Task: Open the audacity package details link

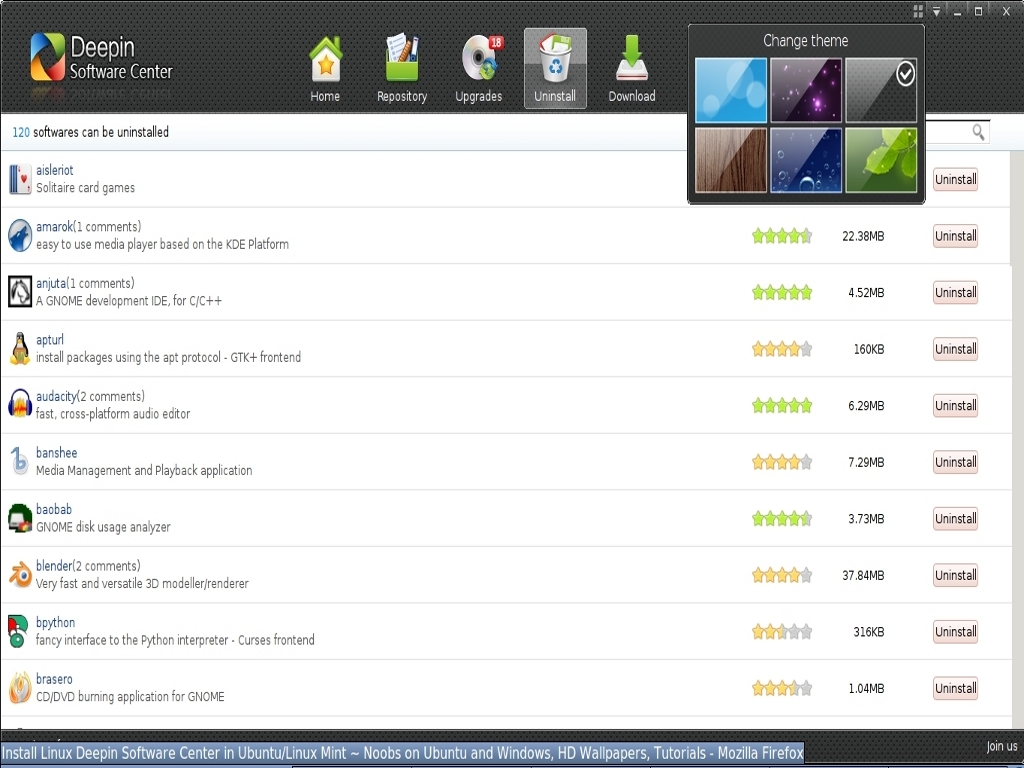Action: tap(56, 396)
